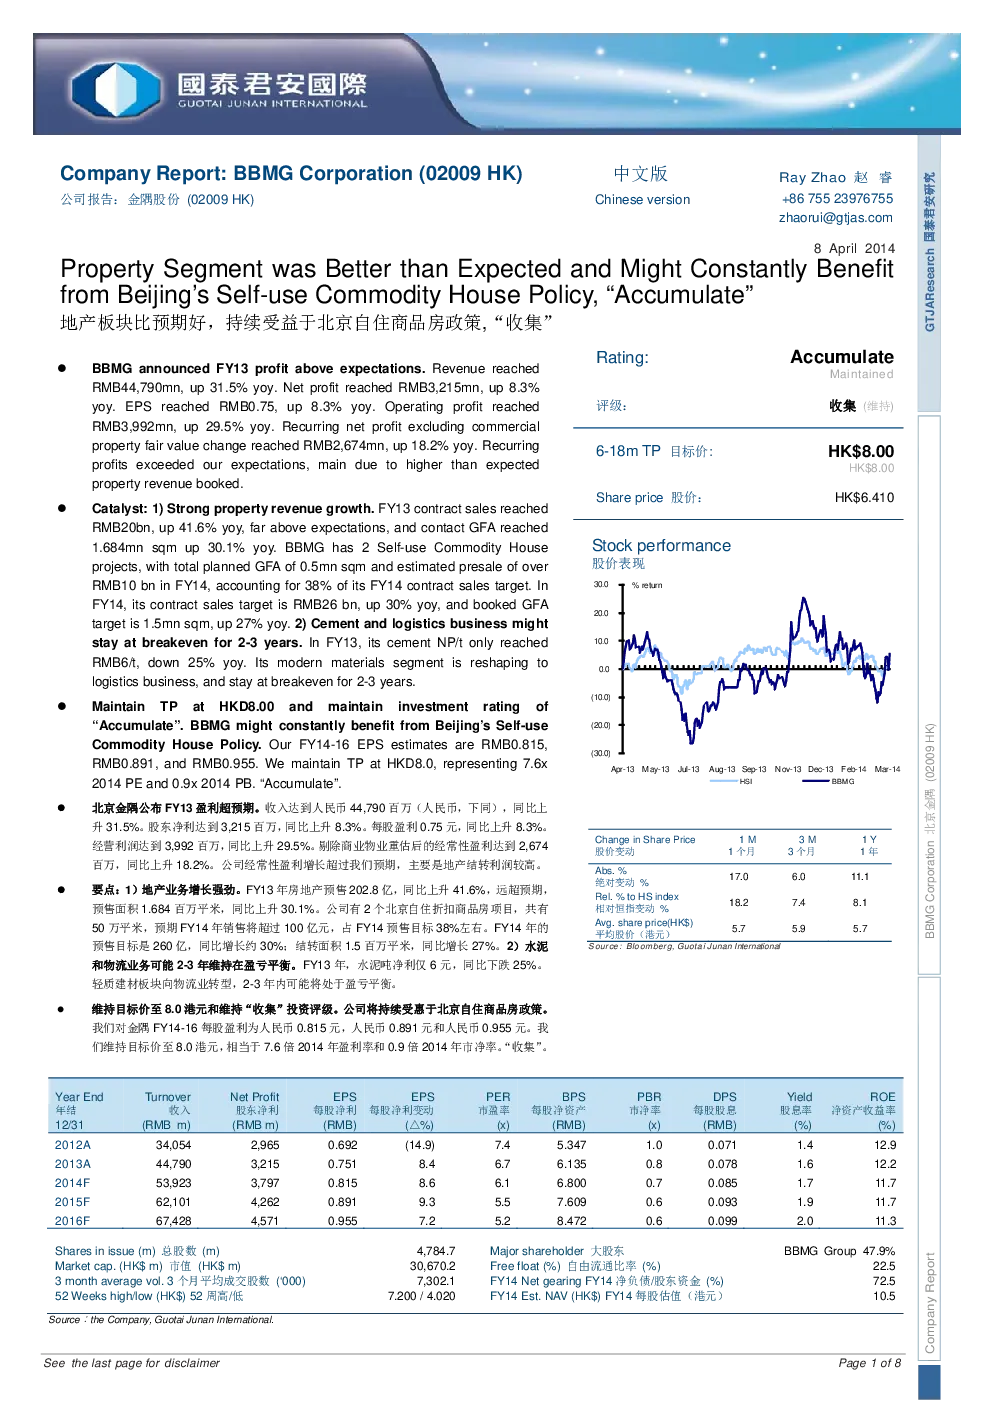Click Source: Bloomberg, Guotai Junan International note
992x1403 pixels.
684,946
